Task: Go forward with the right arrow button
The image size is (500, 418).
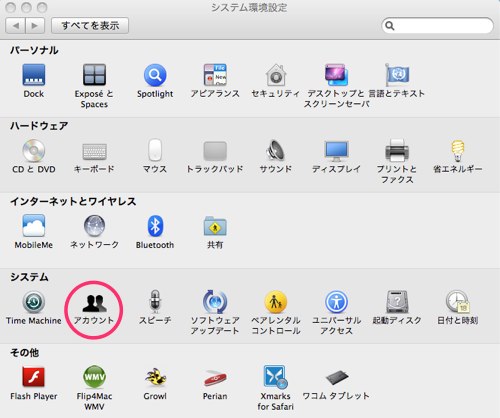Action: click(35, 26)
